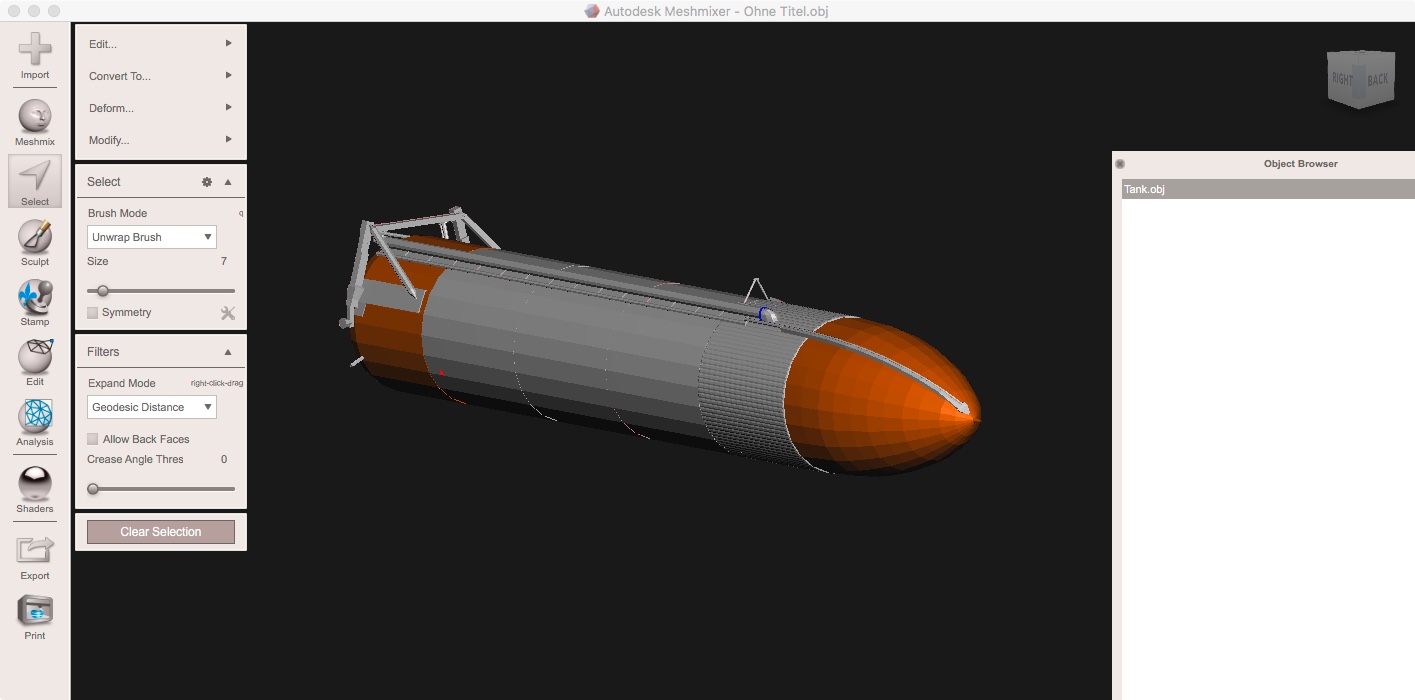The image size is (1415, 700).
Task: Open the Stamp tool
Action: pos(34,300)
